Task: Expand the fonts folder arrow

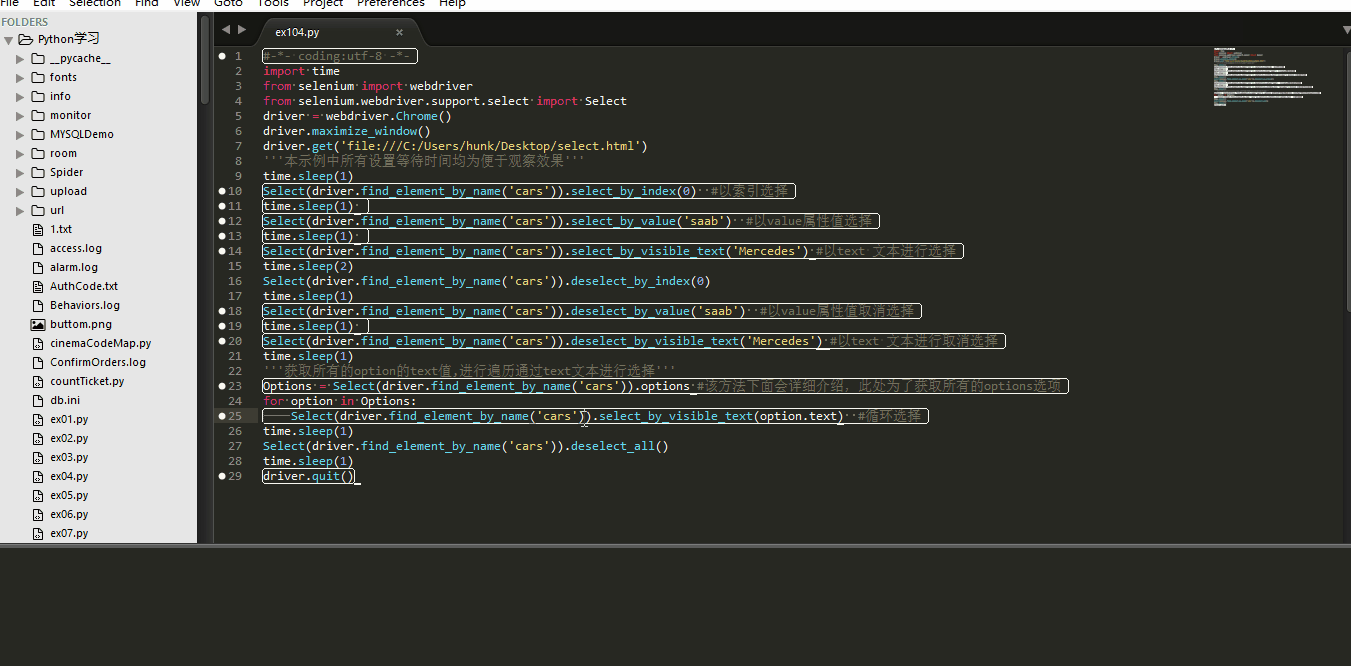Action: click(20, 77)
